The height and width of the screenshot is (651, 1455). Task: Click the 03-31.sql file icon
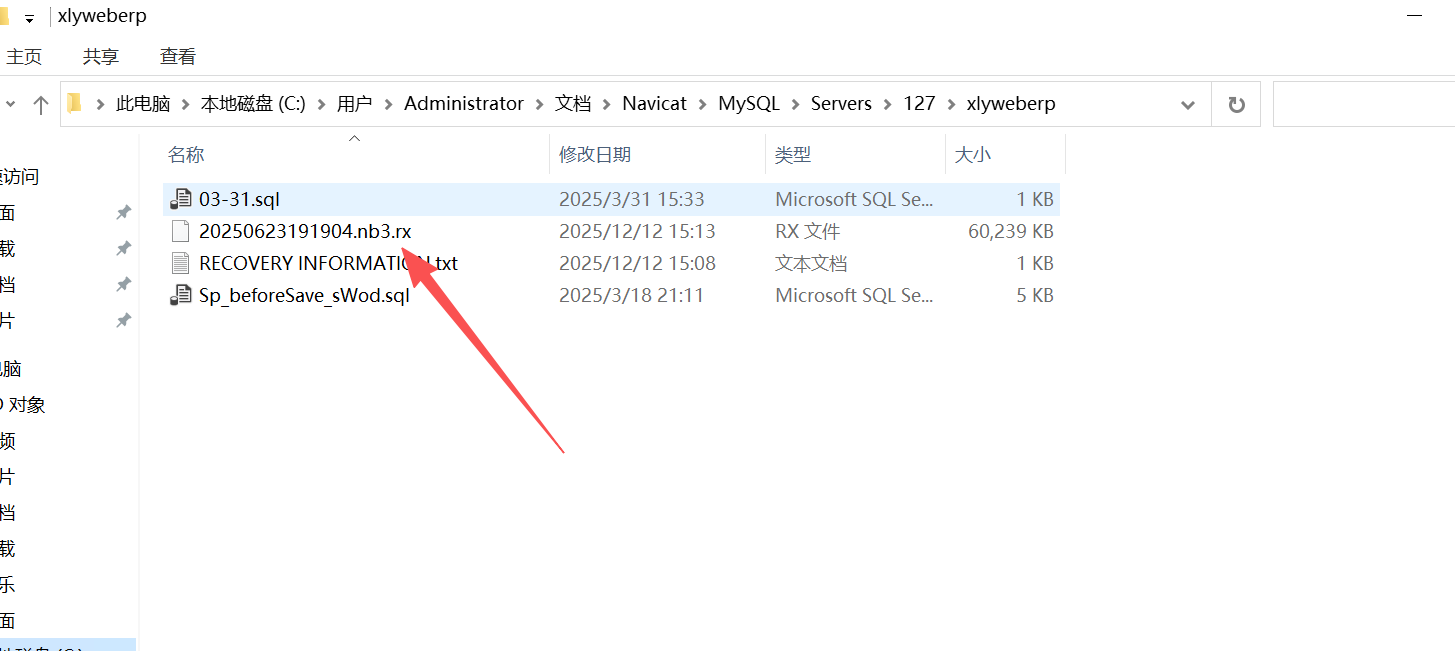(x=181, y=199)
